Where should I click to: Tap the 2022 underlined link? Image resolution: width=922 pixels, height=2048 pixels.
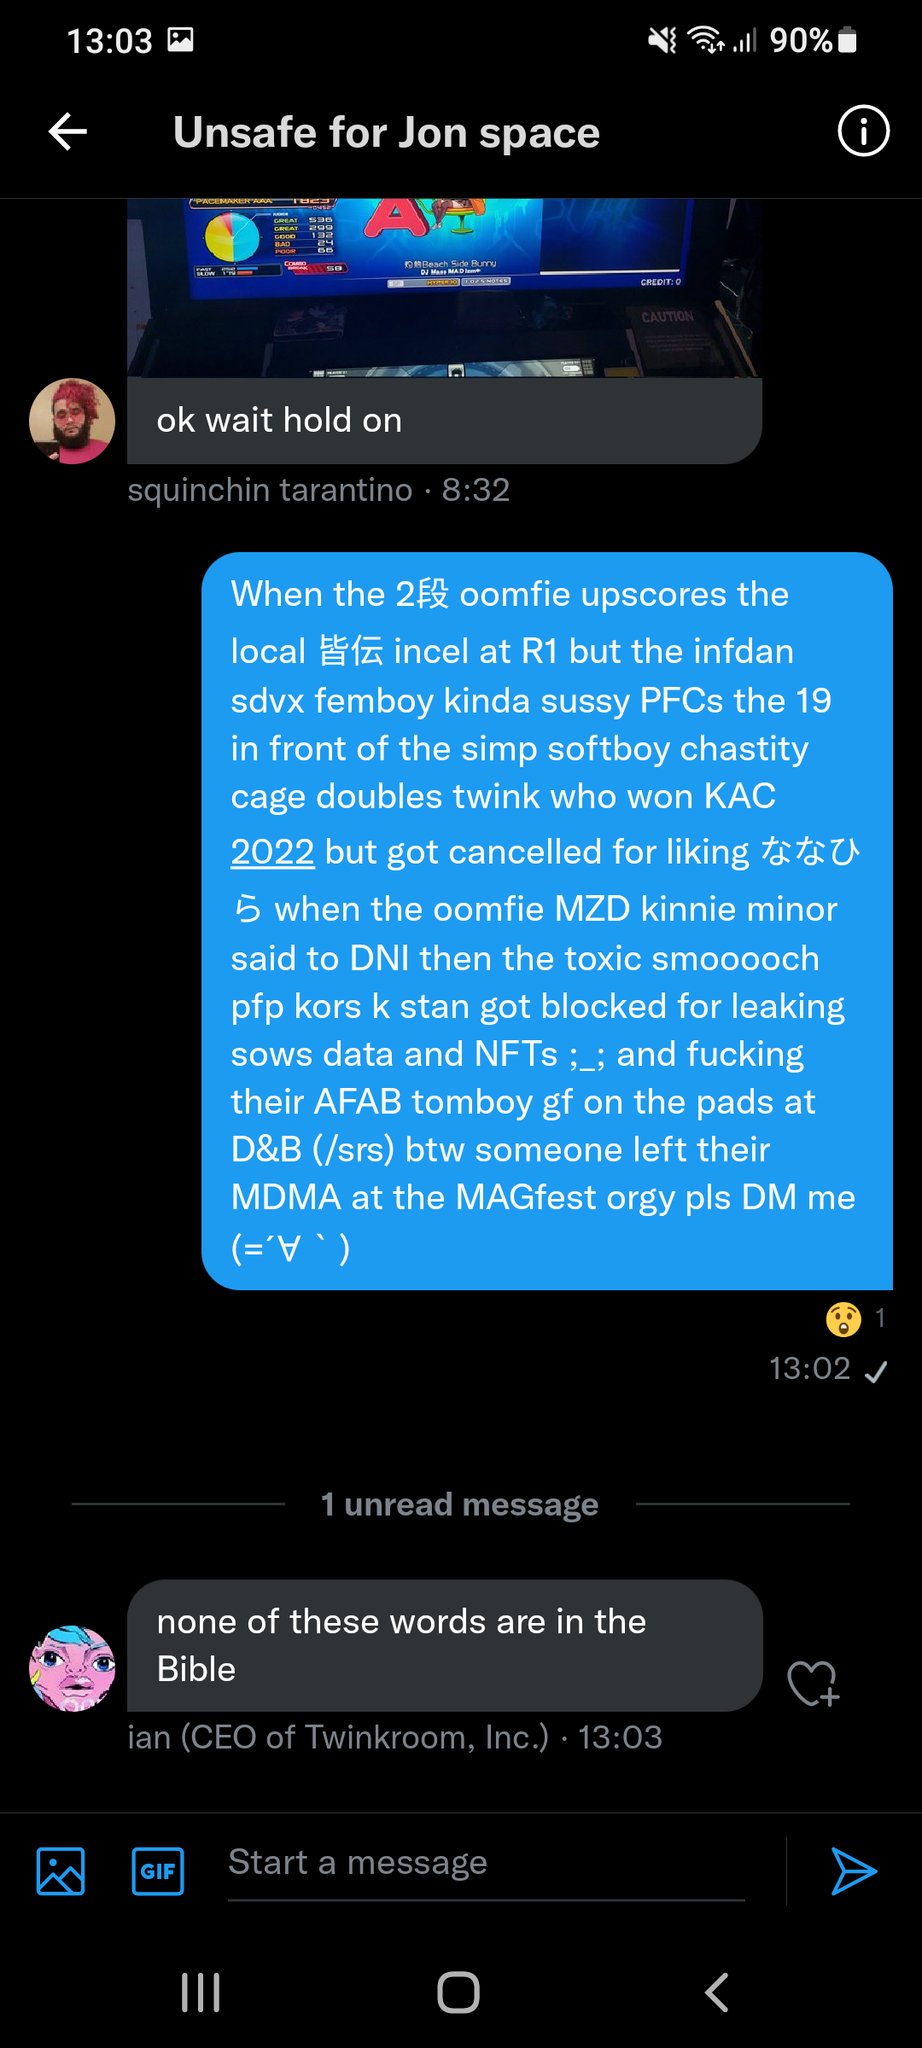272,852
